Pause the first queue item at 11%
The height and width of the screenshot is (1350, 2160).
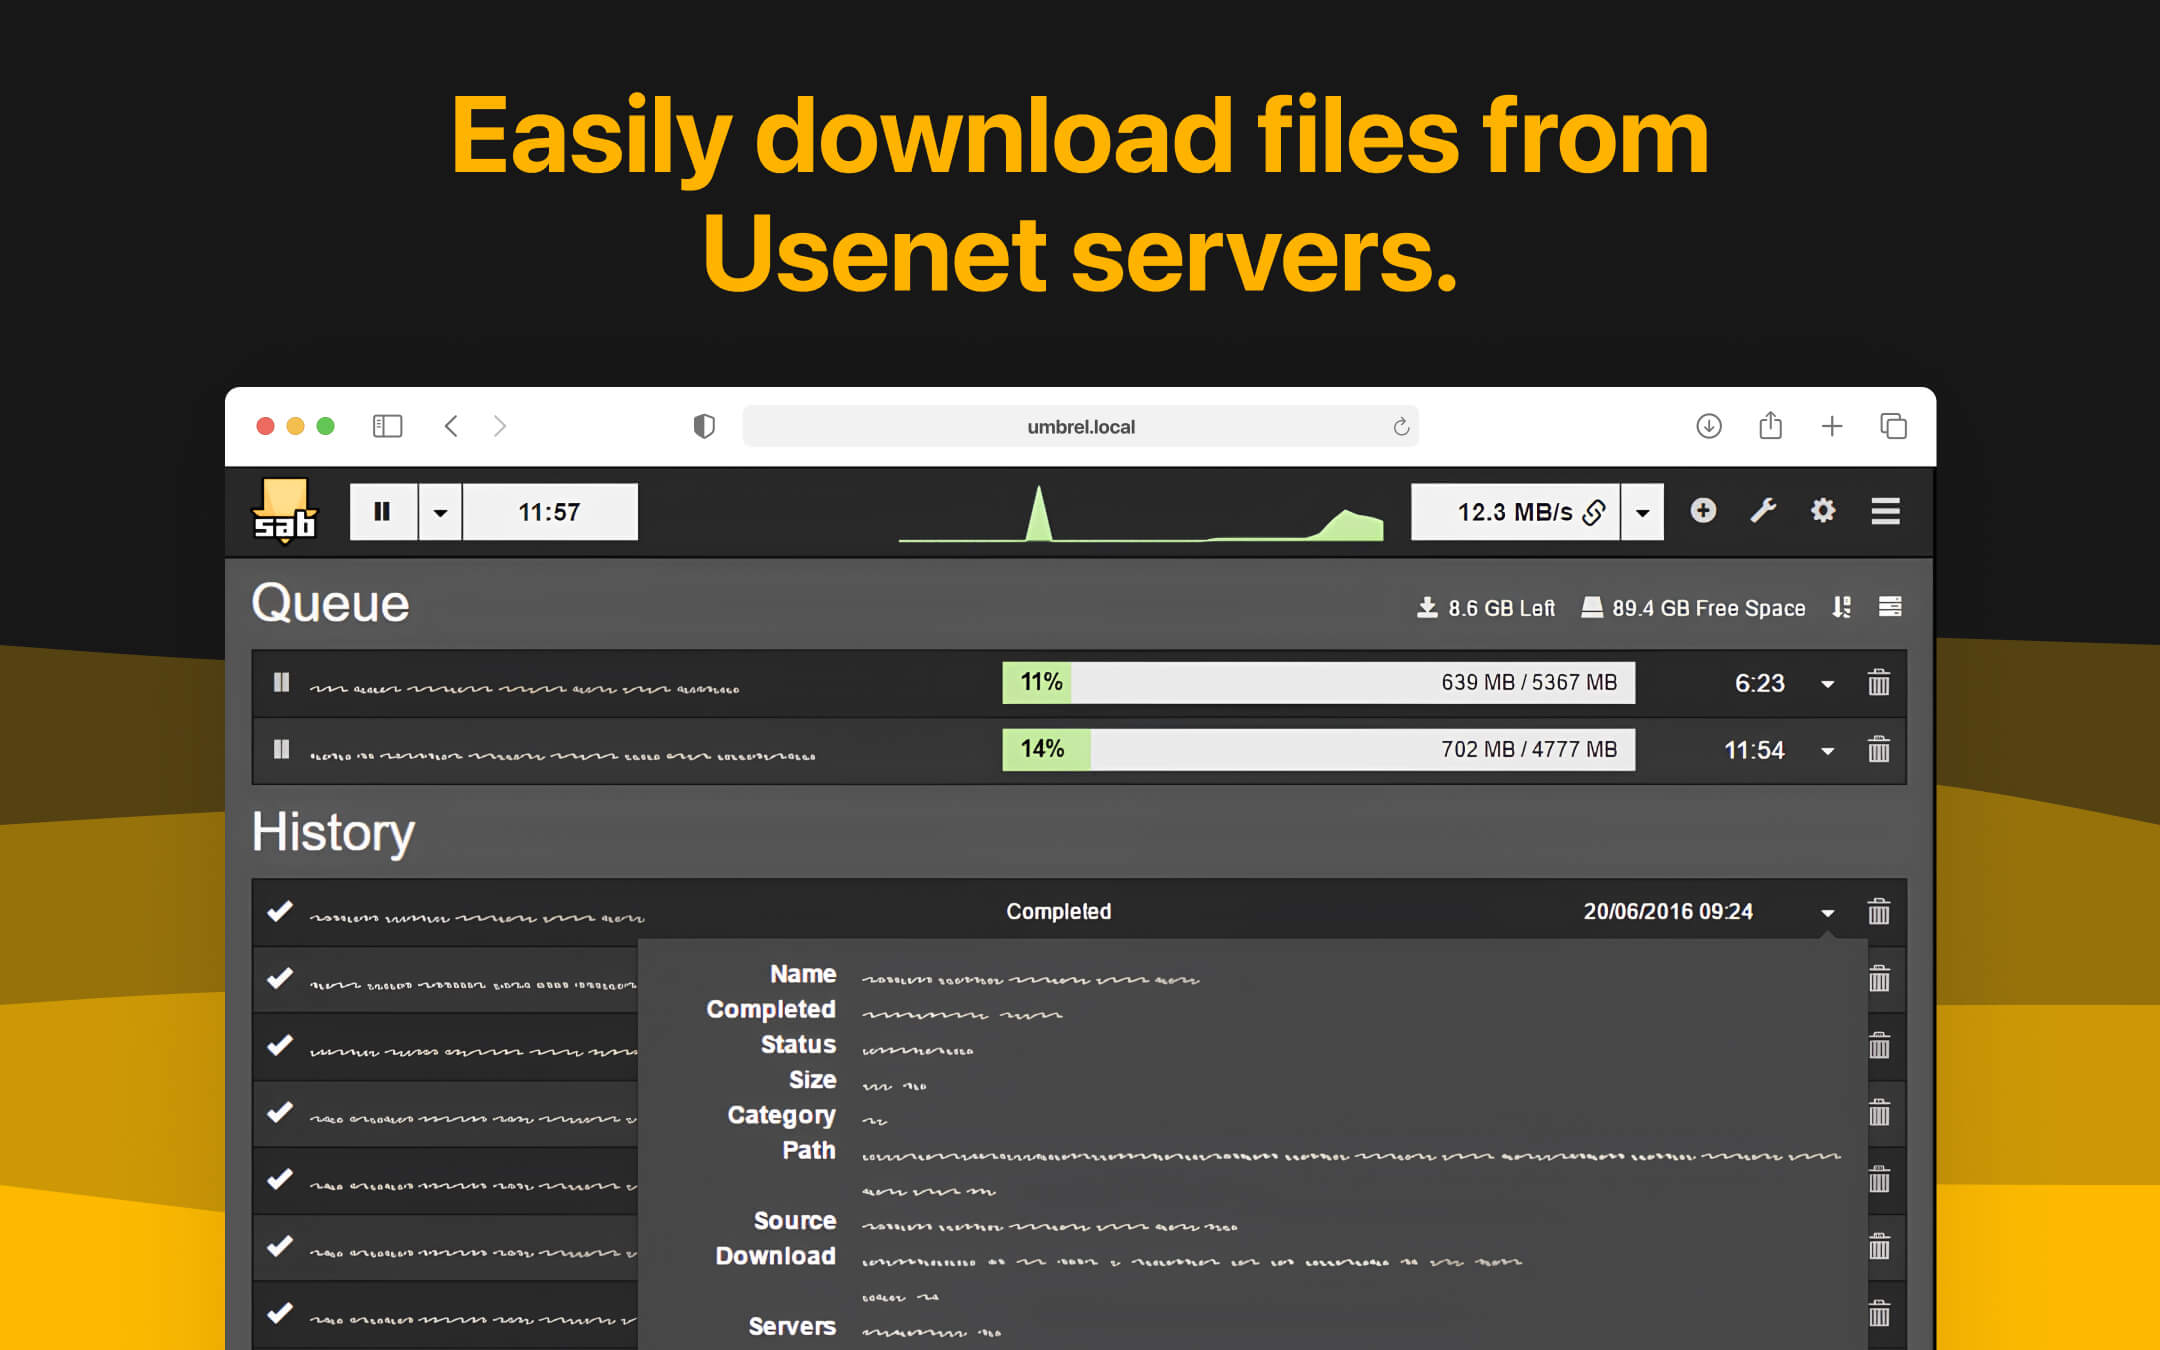click(281, 683)
